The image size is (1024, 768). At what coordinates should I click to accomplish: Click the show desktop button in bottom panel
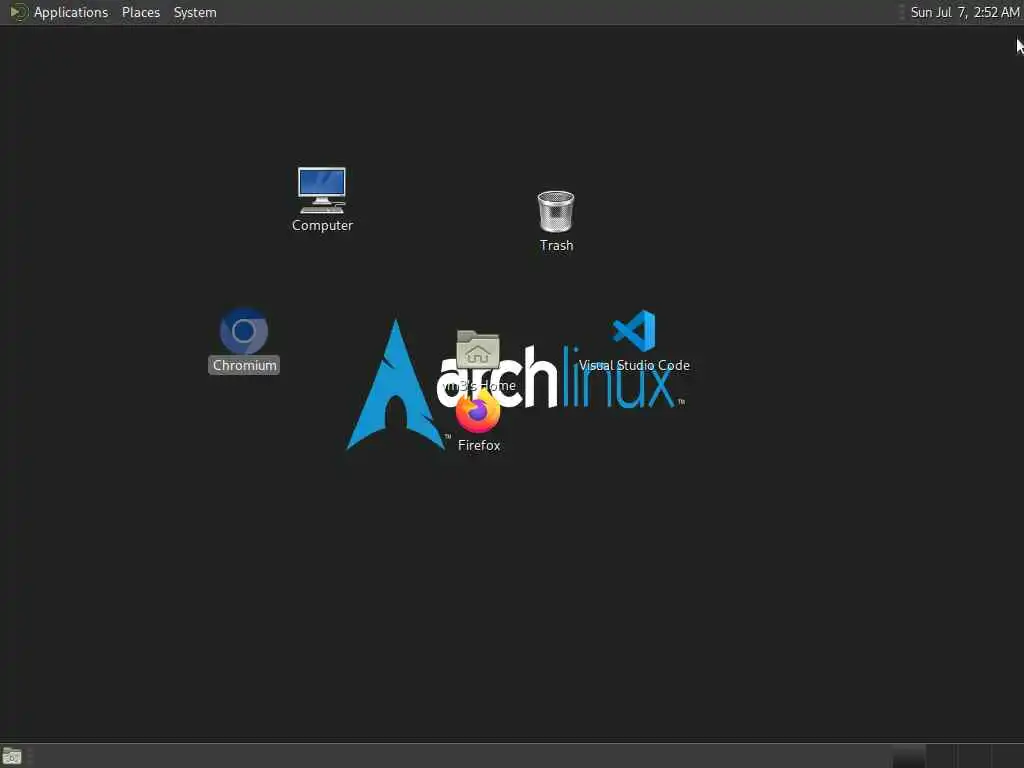click(x=12, y=756)
